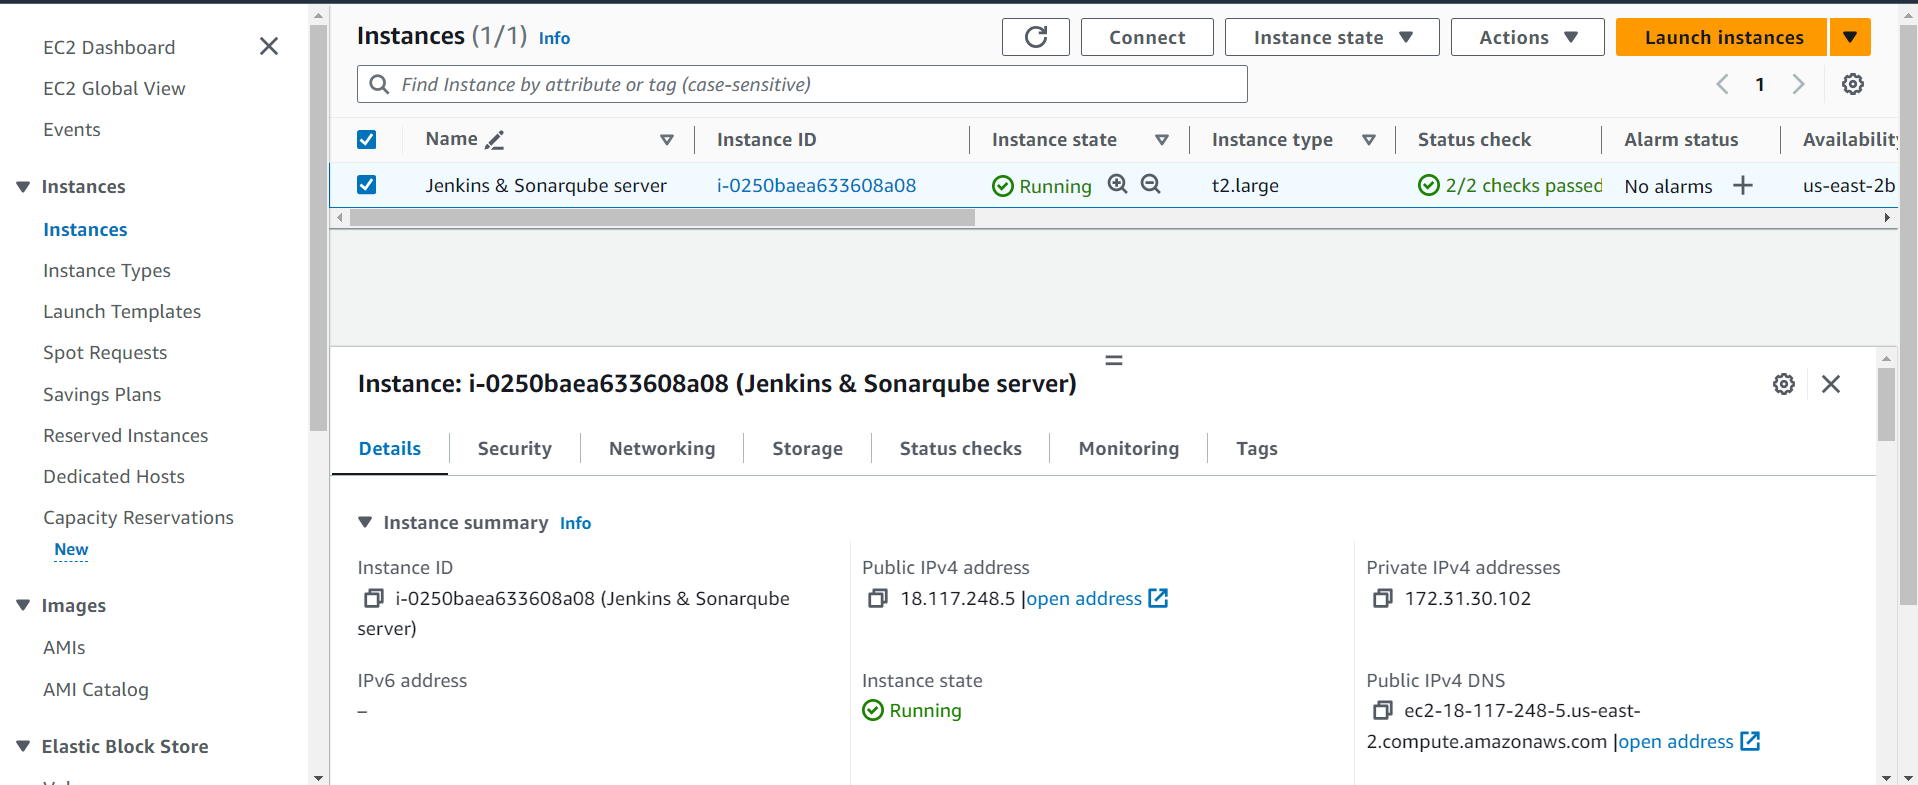Switch to the Details tab
Screen dimensions: 1918x785
point(390,449)
